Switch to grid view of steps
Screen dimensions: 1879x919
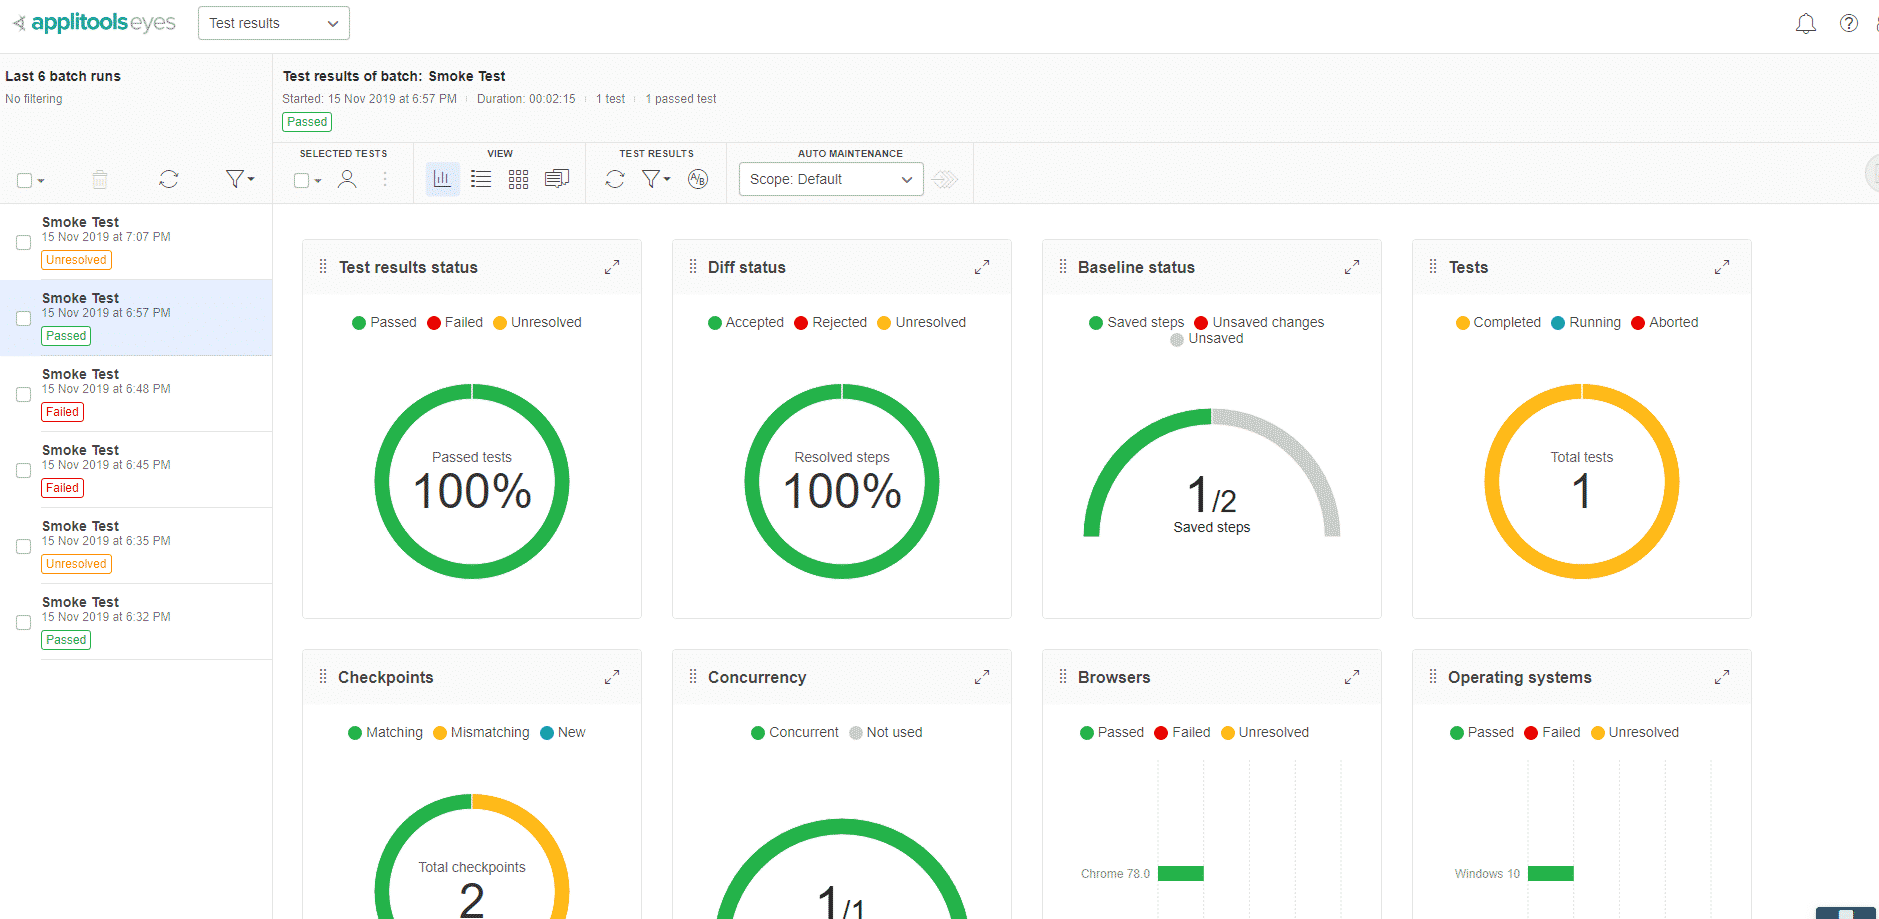tap(518, 179)
